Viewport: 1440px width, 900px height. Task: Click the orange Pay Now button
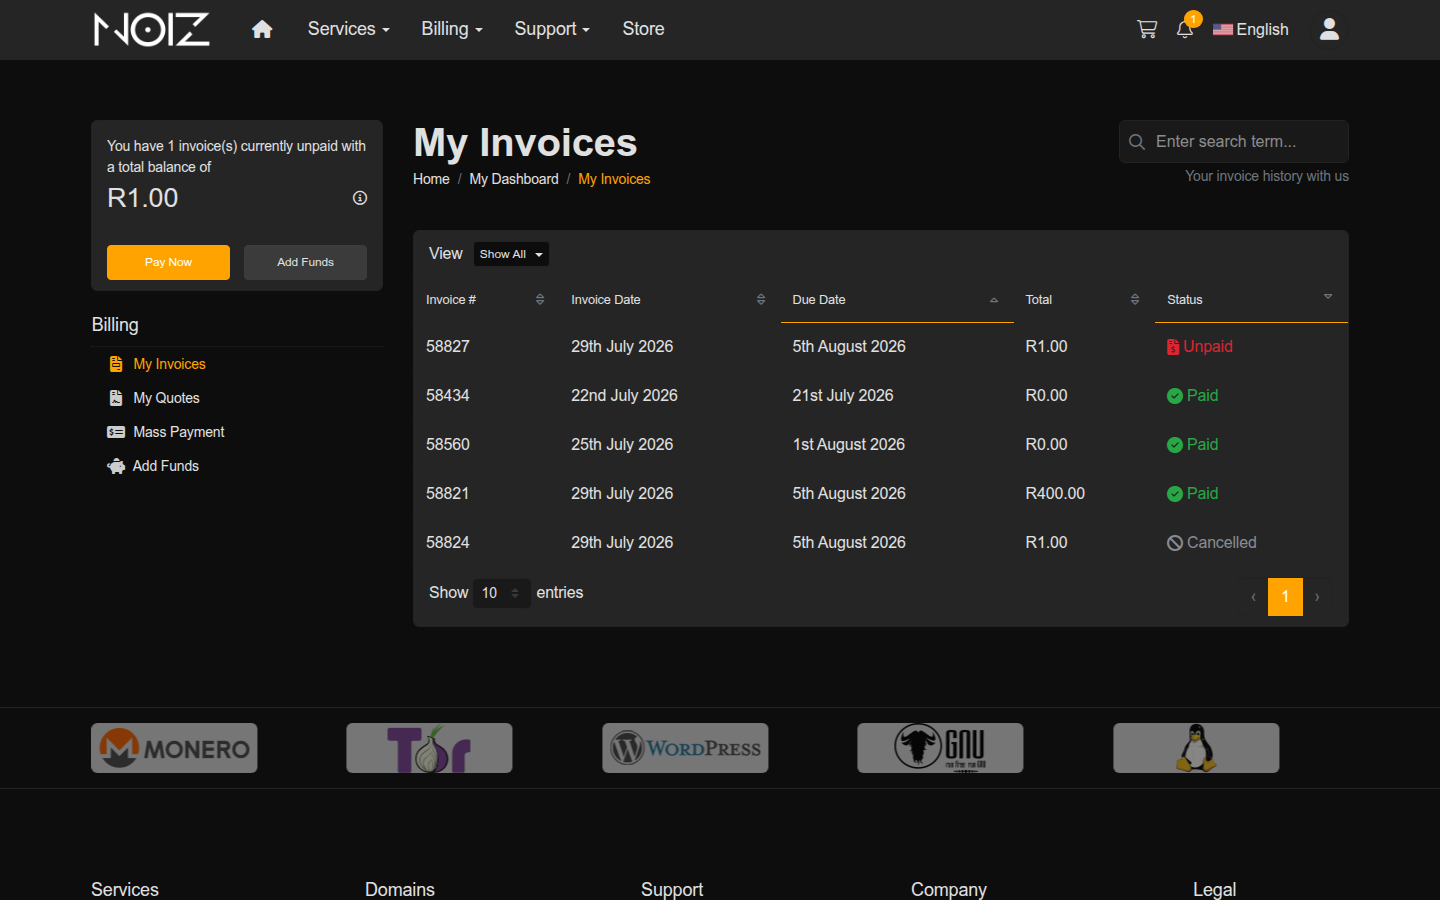point(168,262)
